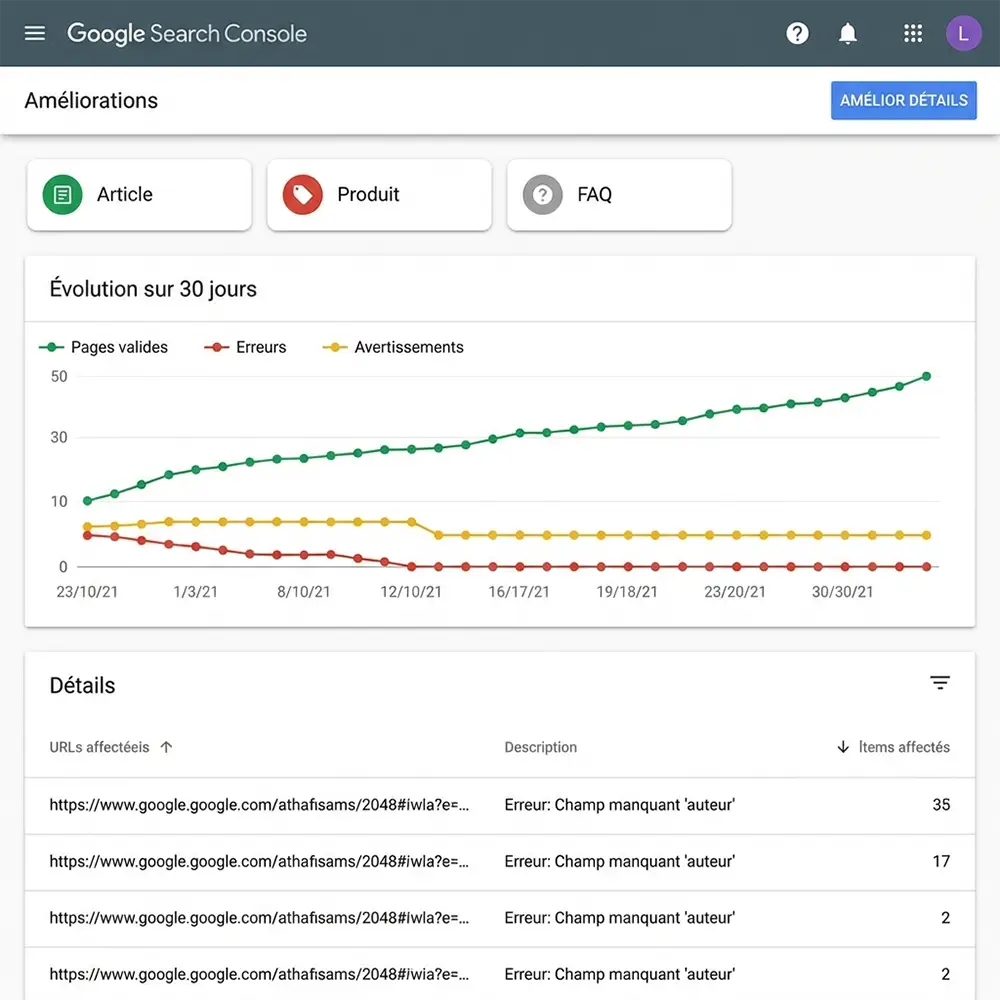This screenshot has width=1000, height=1000.
Task: Open the filter icon in the Détails panel
Action: (940, 682)
